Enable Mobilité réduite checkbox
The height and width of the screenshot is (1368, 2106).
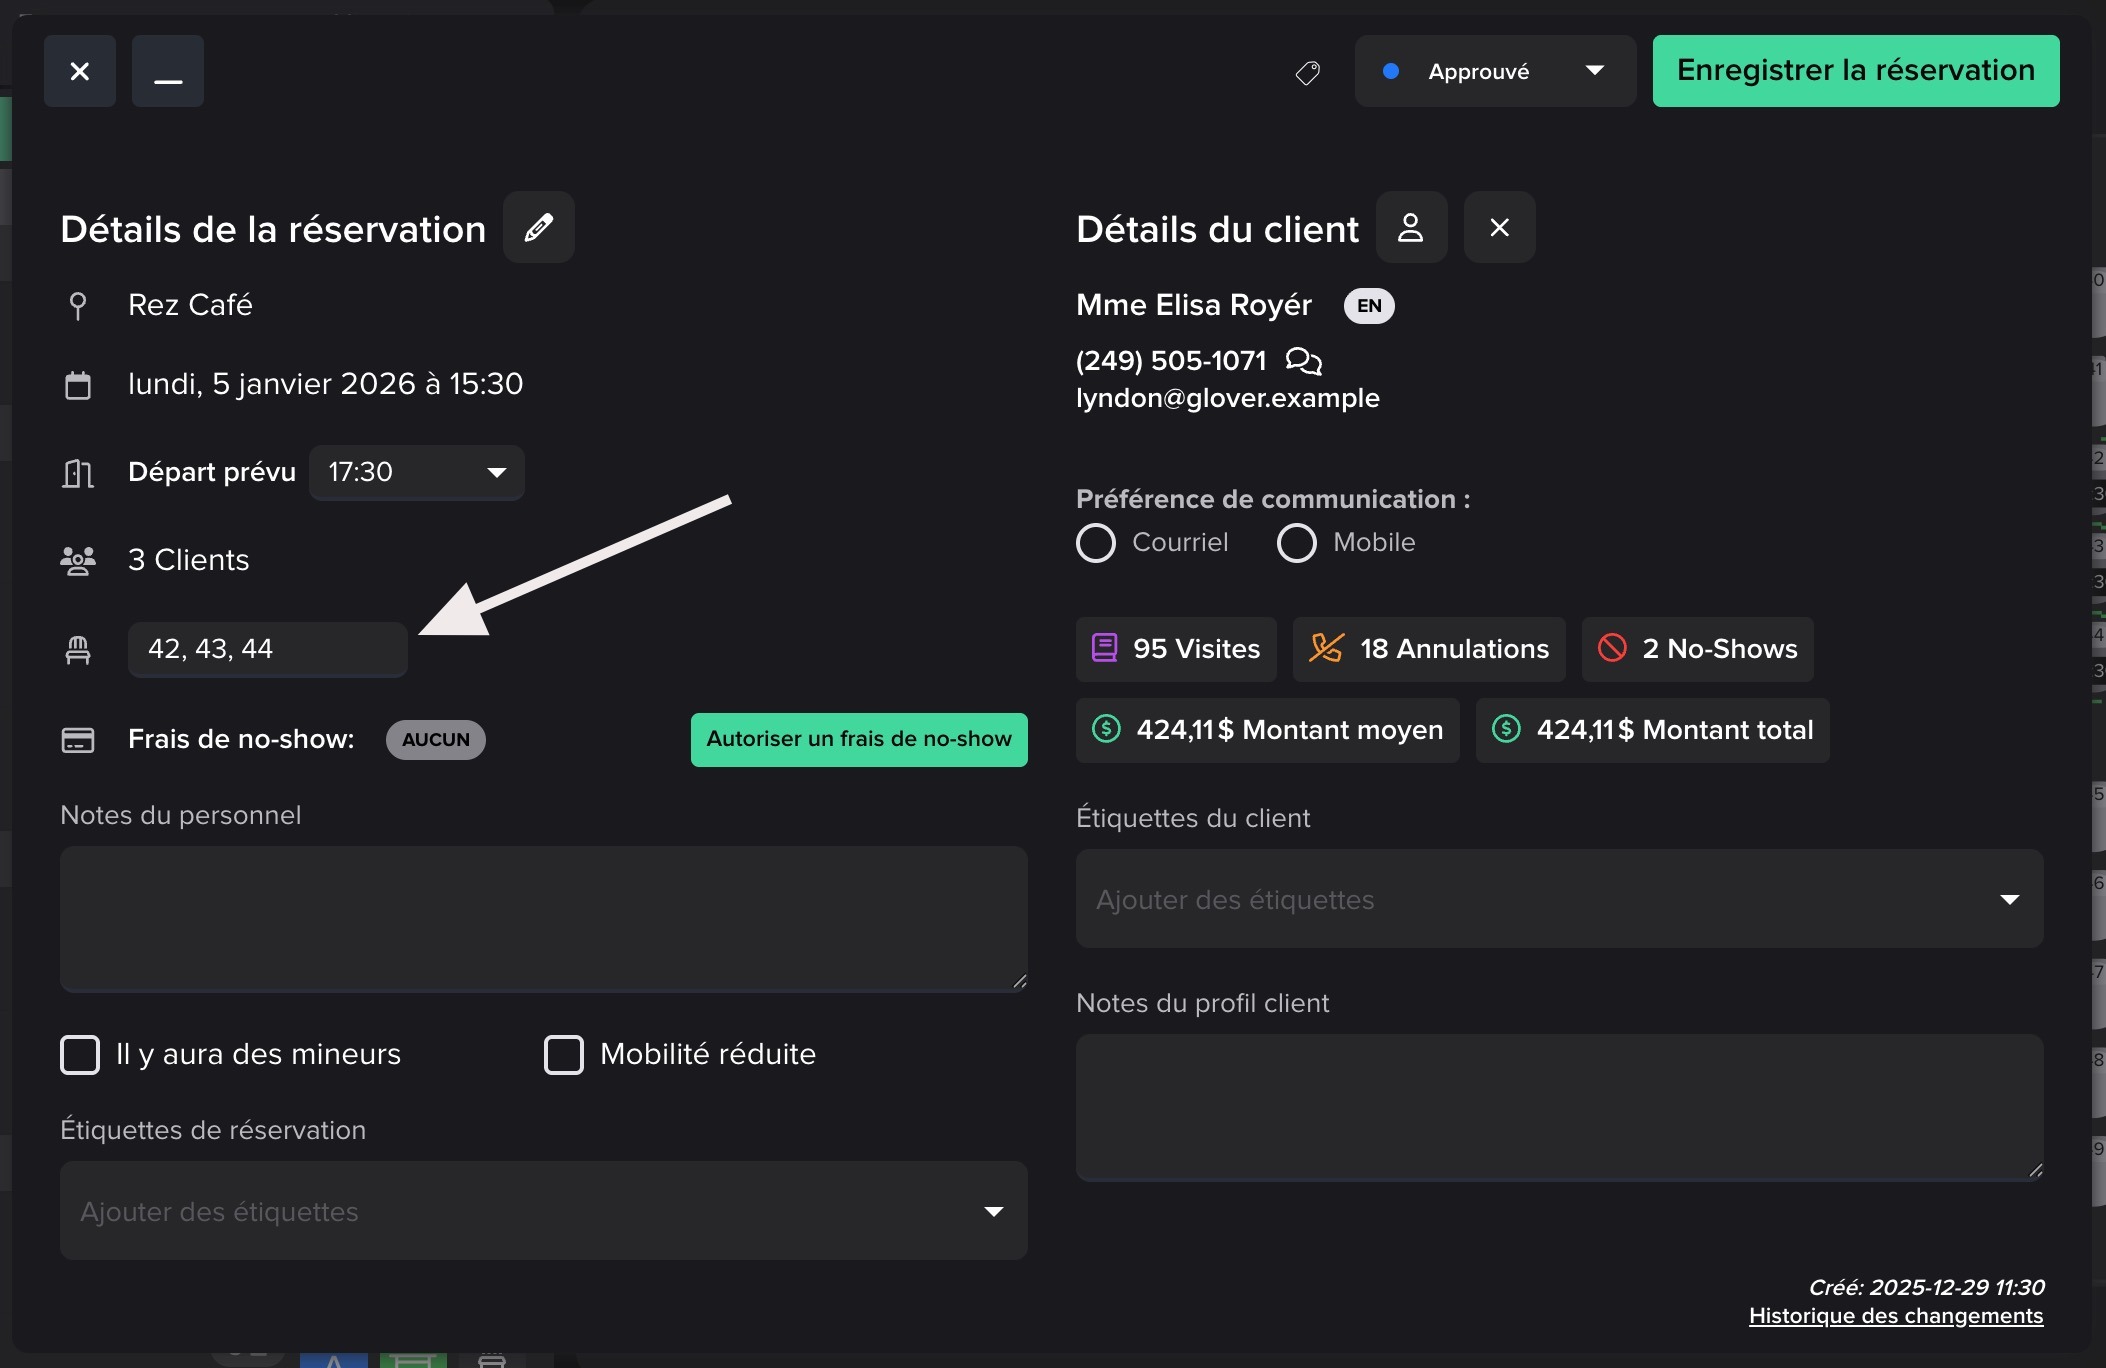(x=564, y=1054)
